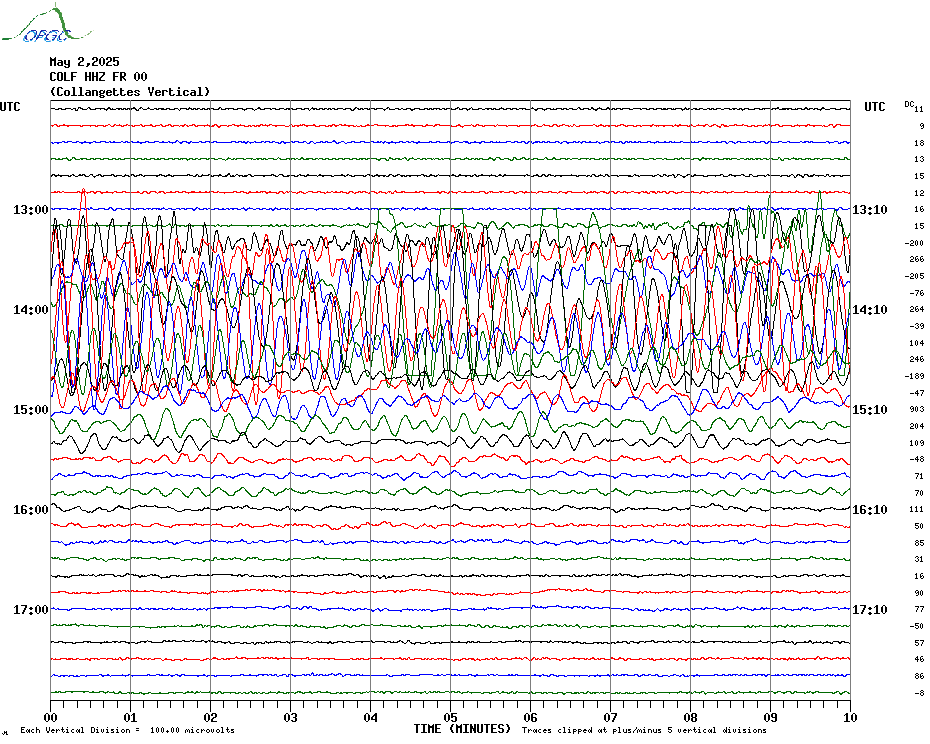
Task: Click DC offset value -47
Action: [917, 393]
